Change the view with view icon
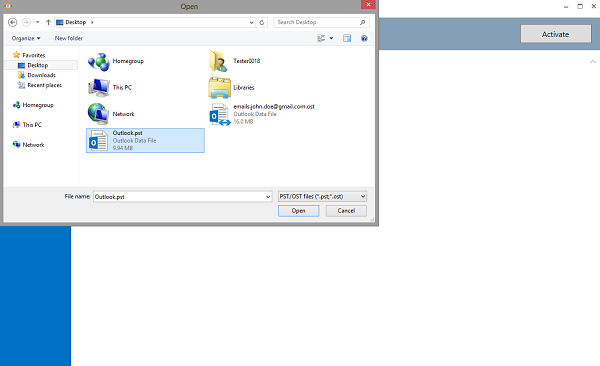The width and height of the screenshot is (600, 366). tap(321, 38)
